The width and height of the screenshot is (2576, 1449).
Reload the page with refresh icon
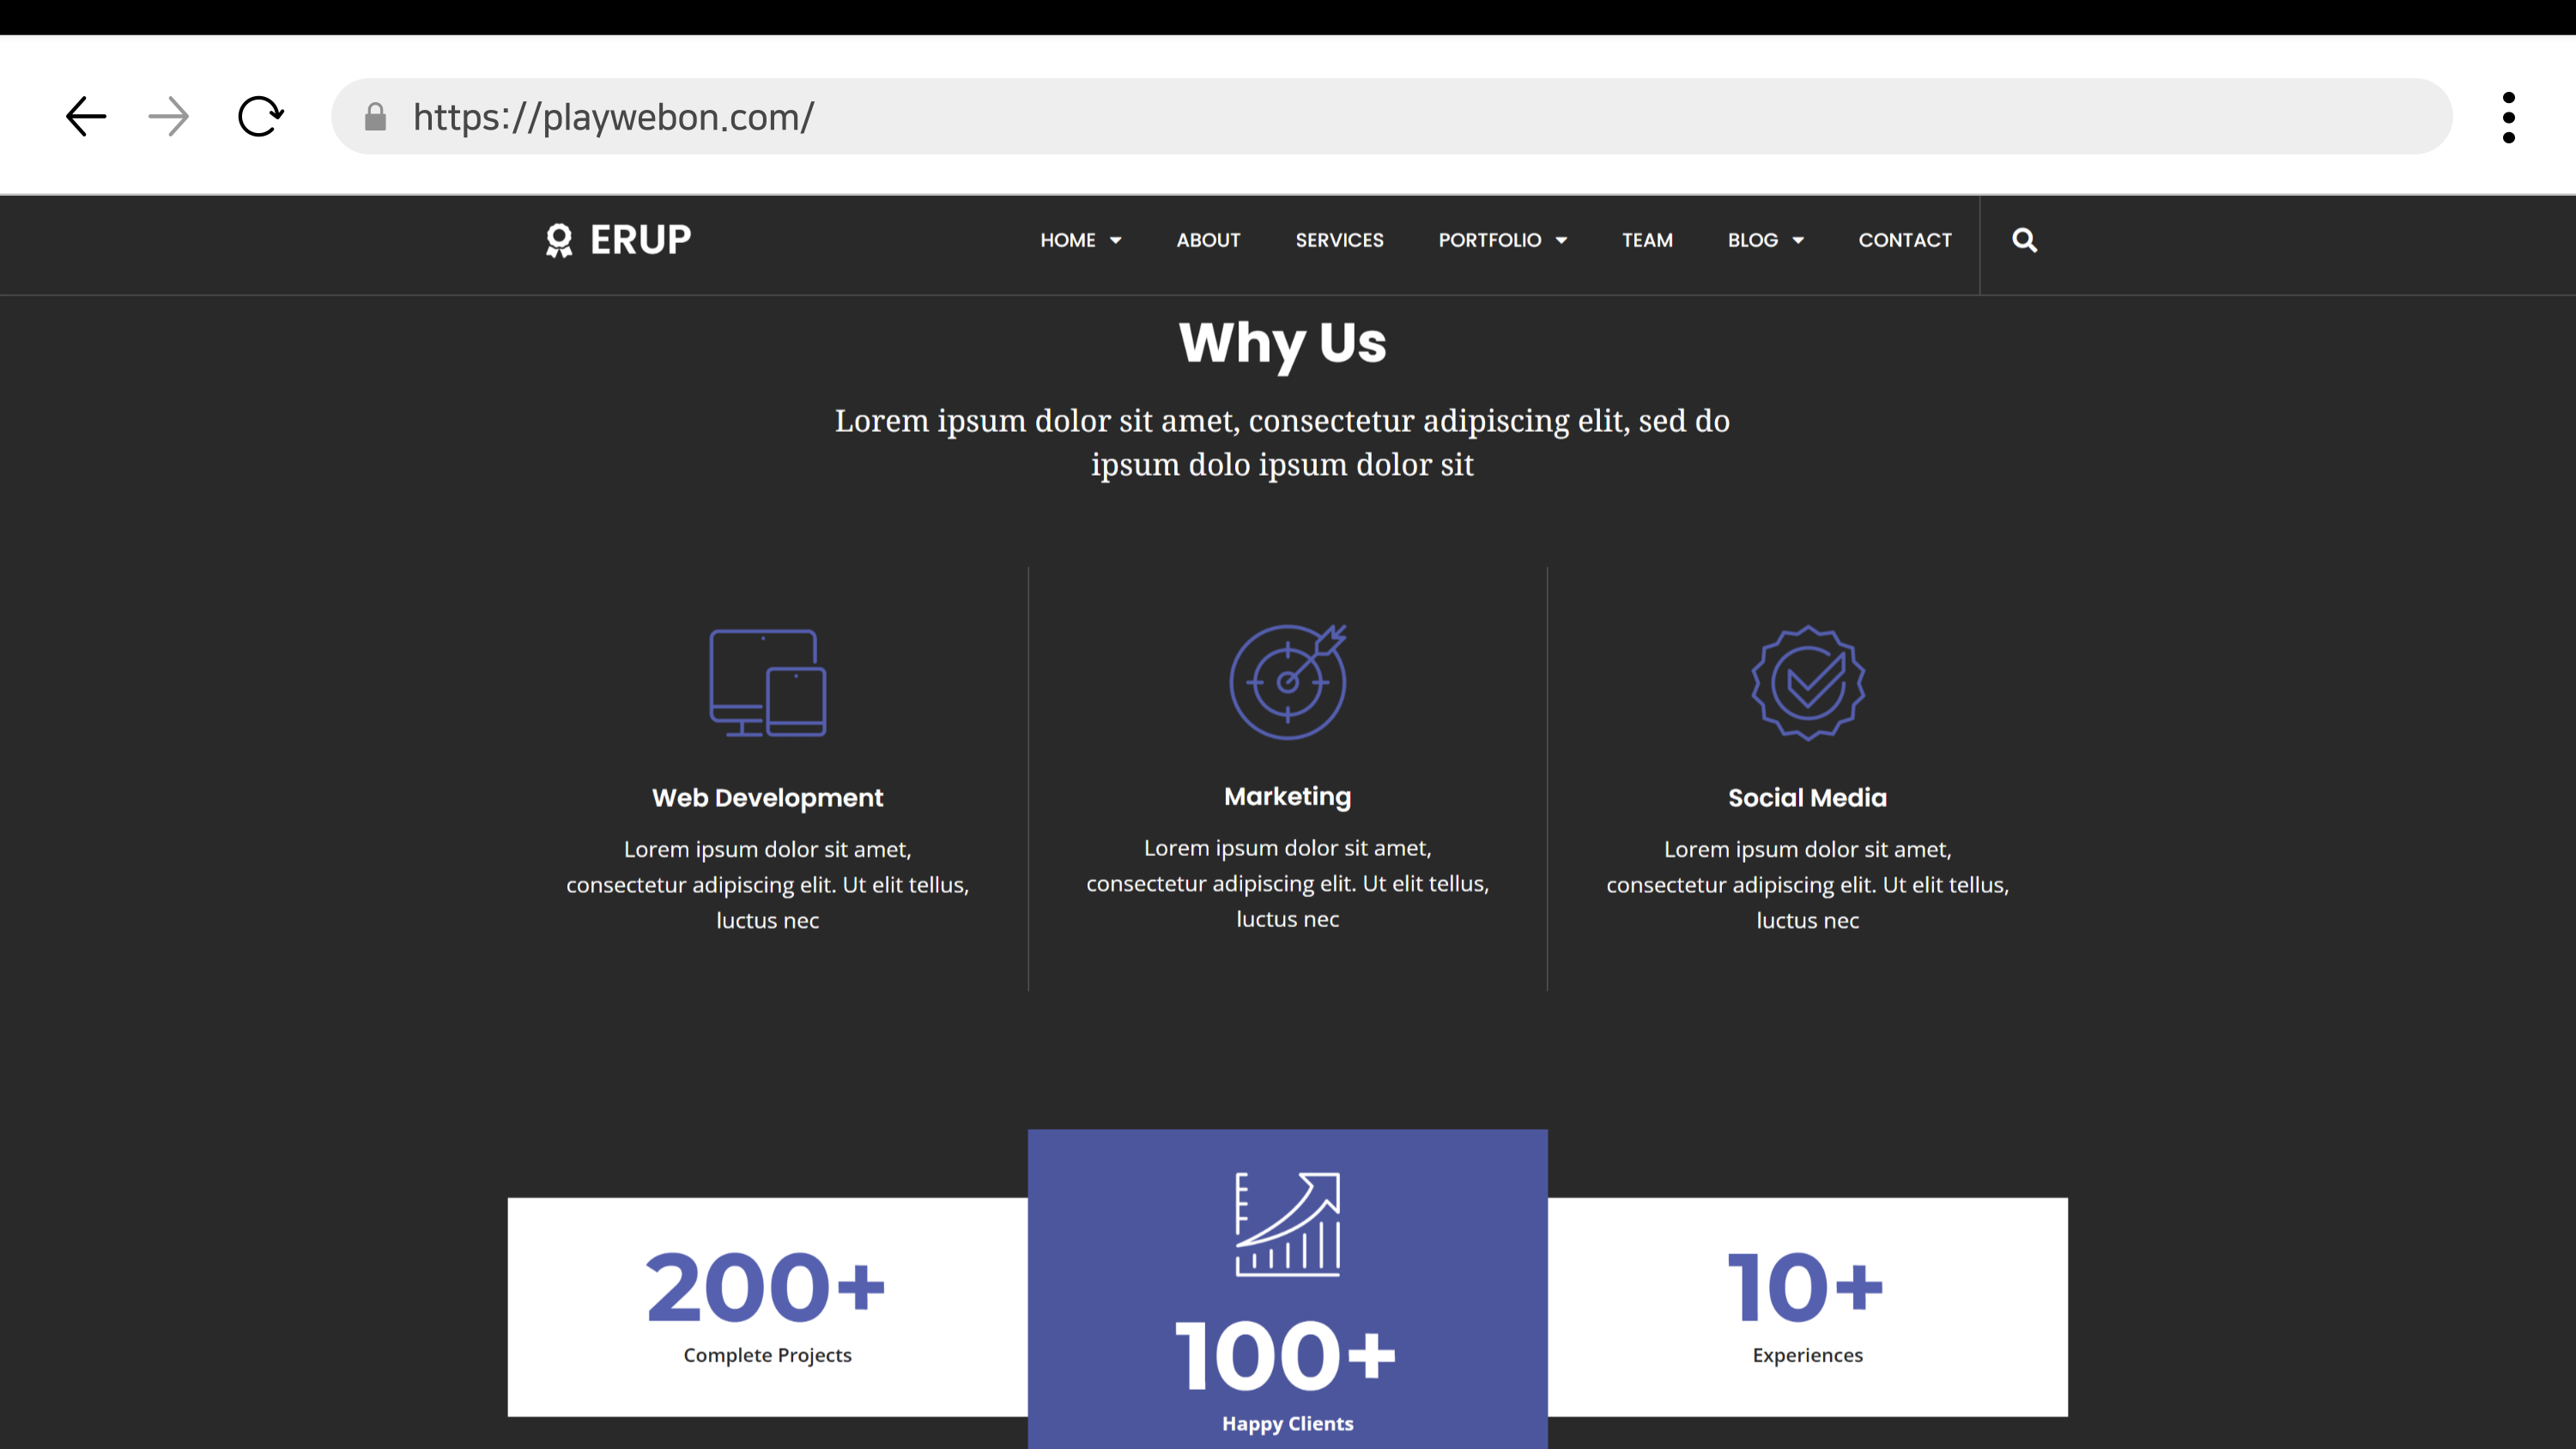(260, 117)
